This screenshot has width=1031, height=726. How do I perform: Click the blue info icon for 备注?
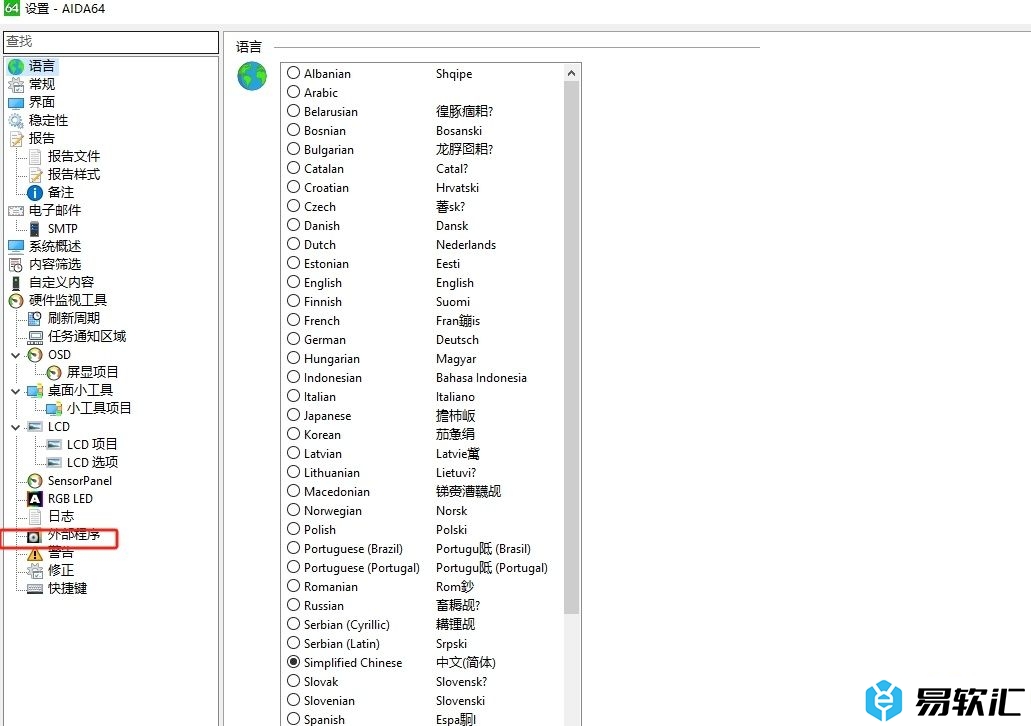[x=35, y=192]
